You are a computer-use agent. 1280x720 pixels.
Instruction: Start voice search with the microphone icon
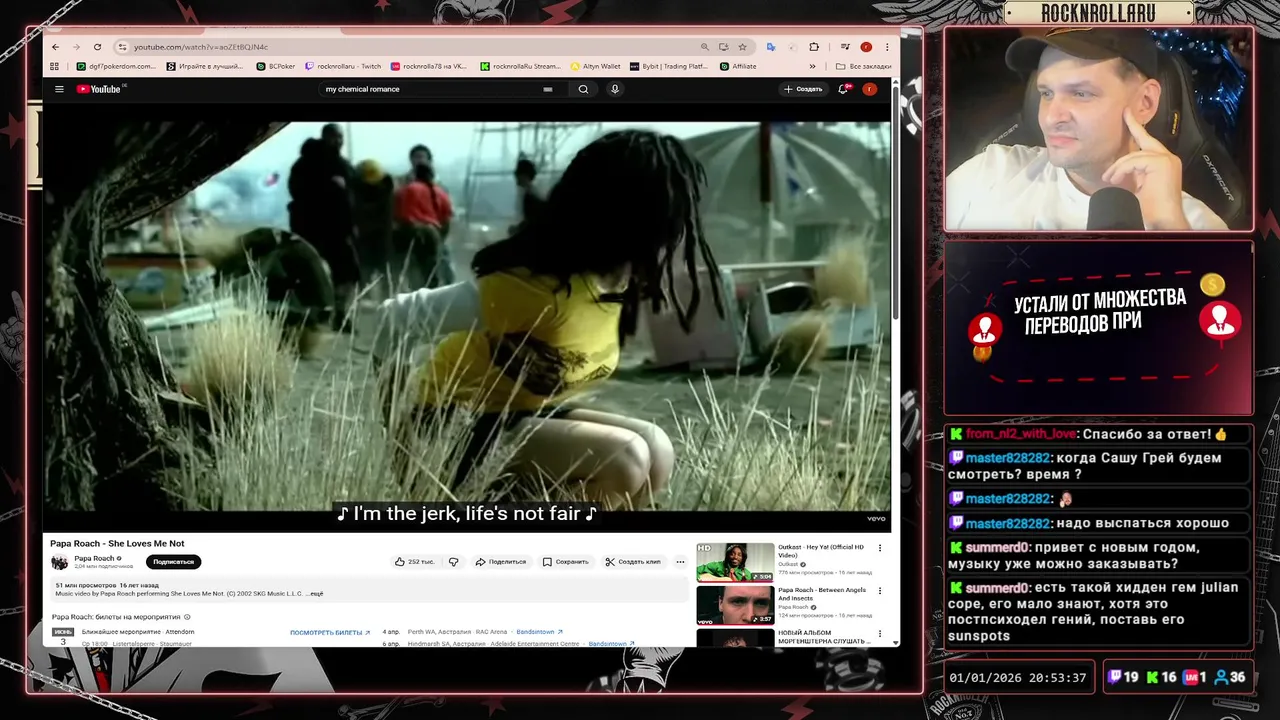coord(615,89)
